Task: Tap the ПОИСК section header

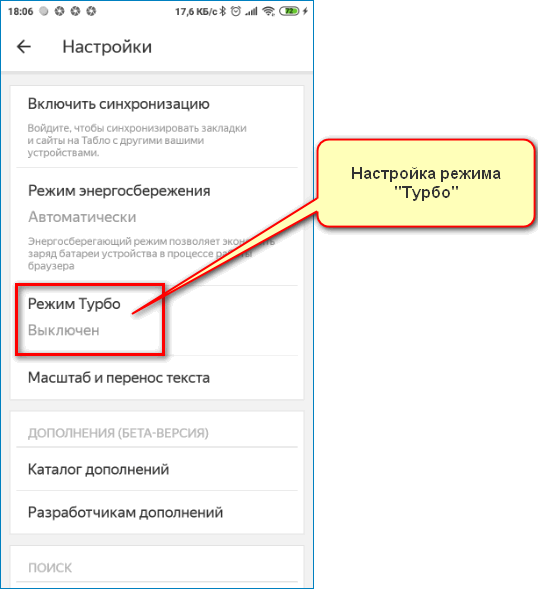Action: tap(50, 568)
